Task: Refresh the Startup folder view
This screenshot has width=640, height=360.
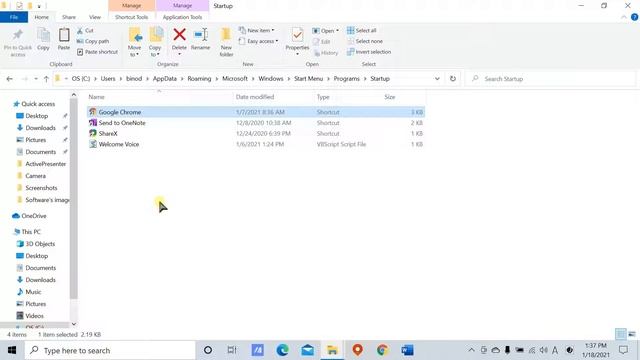Action: [x=453, y=79]
